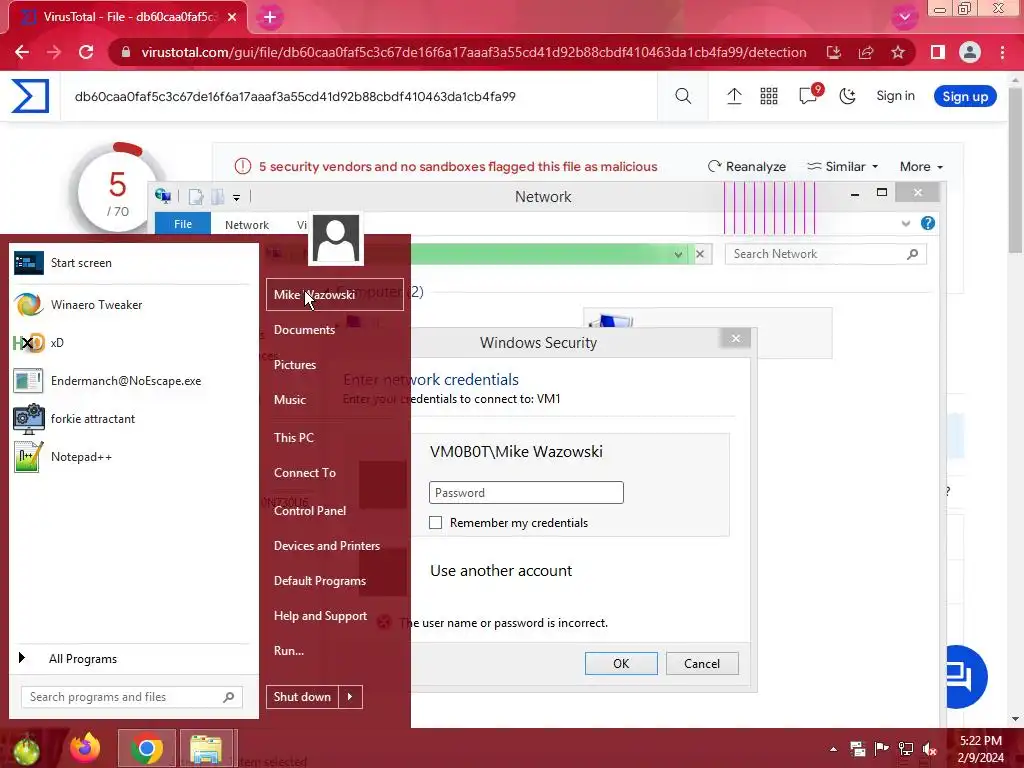
Task: Check Remember my credentials
Action: tap(436, 522)
